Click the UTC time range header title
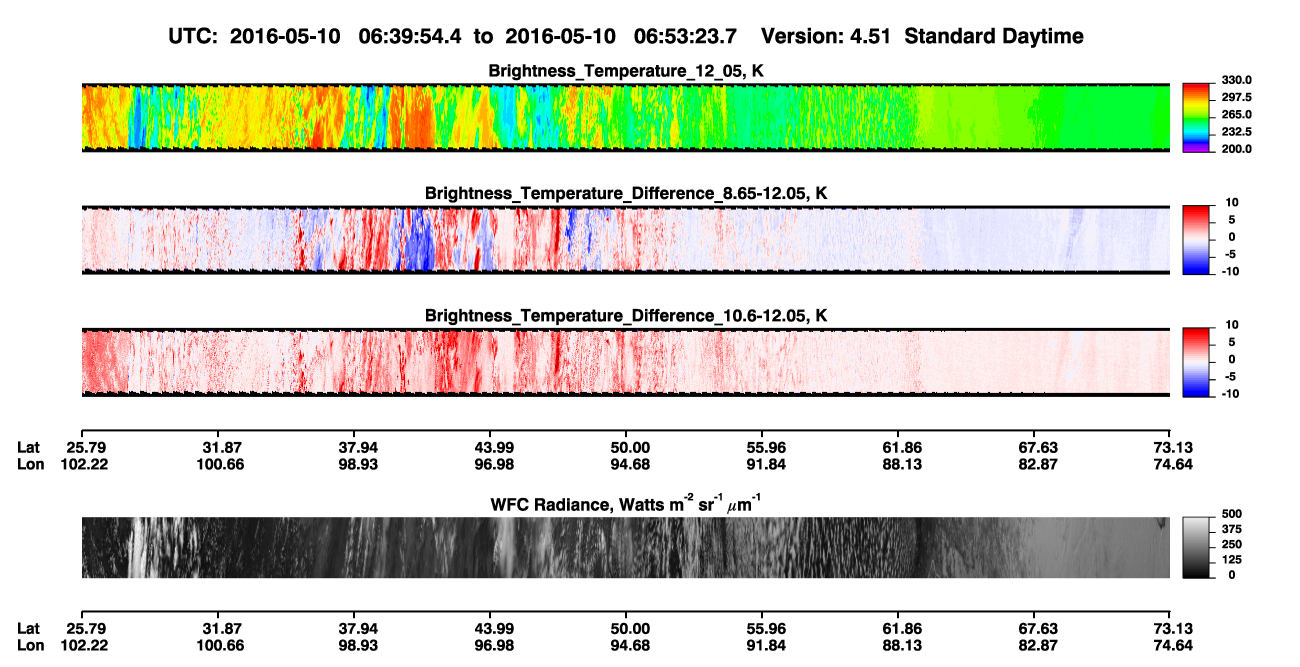This screenshot has height=667, width=1300. 625,36
